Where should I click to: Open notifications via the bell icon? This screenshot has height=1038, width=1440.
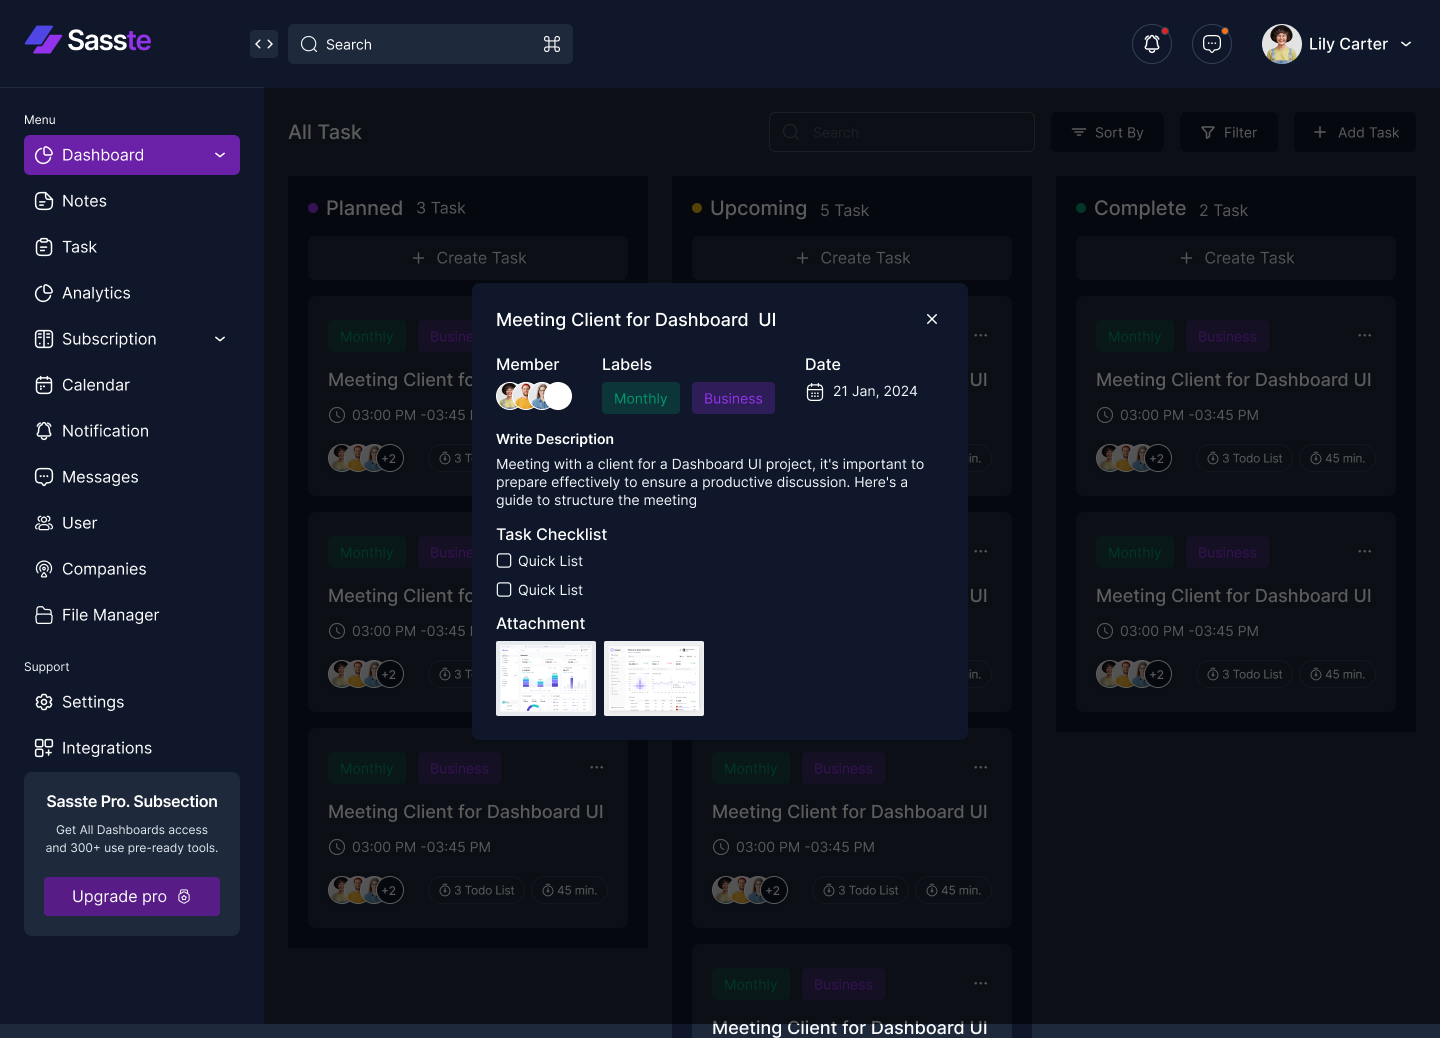click(x=1151, y=44)
